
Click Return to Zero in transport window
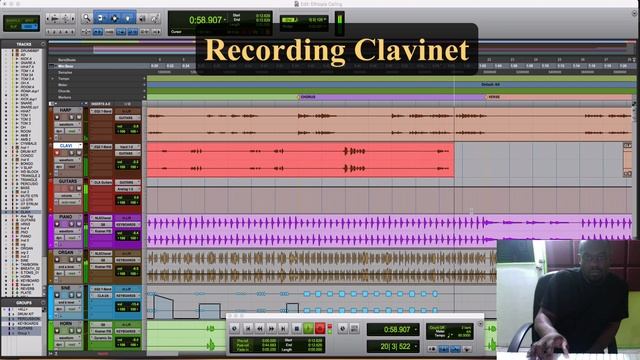point(248,328)
